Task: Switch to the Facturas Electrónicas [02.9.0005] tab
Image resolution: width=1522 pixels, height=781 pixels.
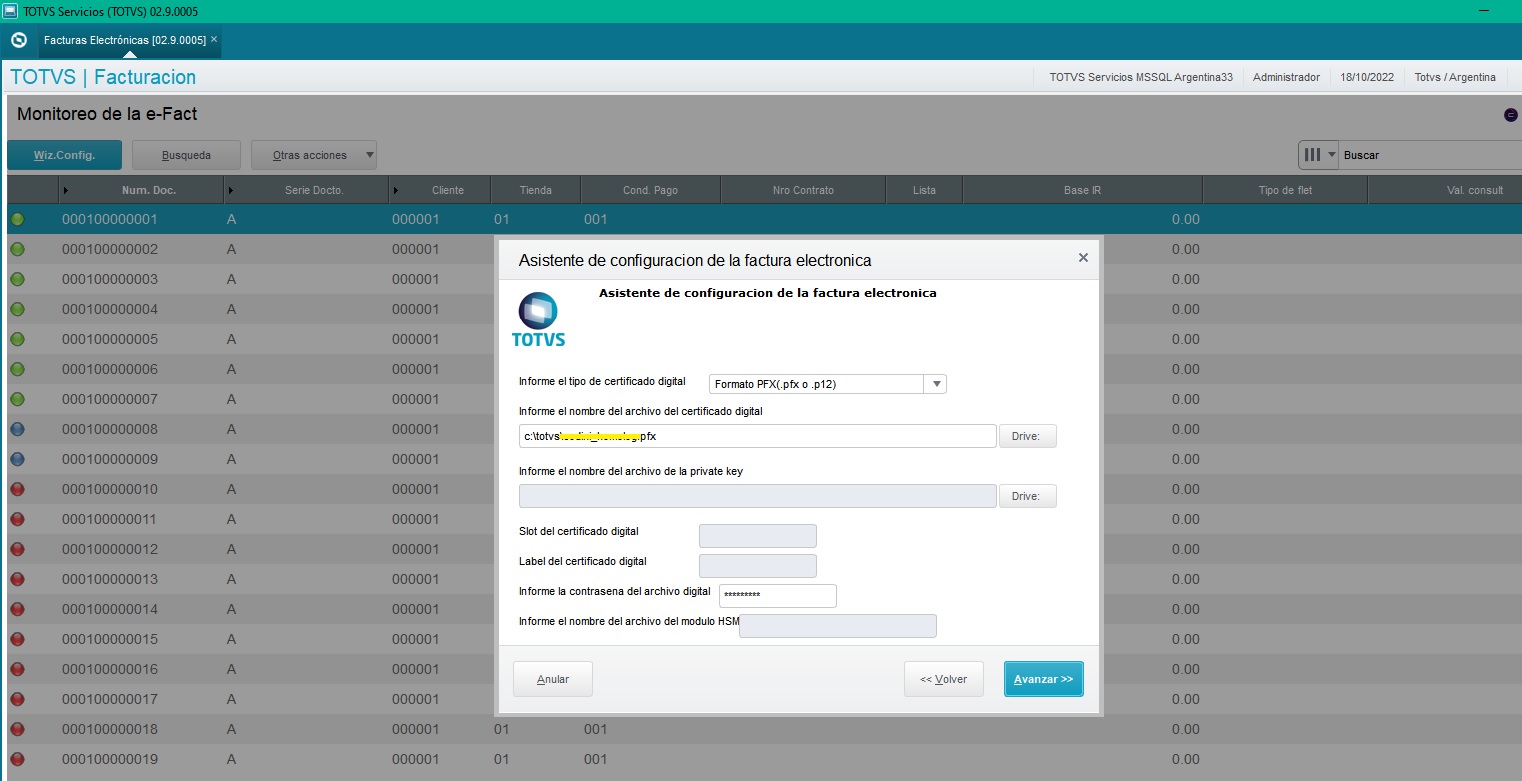Action: (124, 40)
